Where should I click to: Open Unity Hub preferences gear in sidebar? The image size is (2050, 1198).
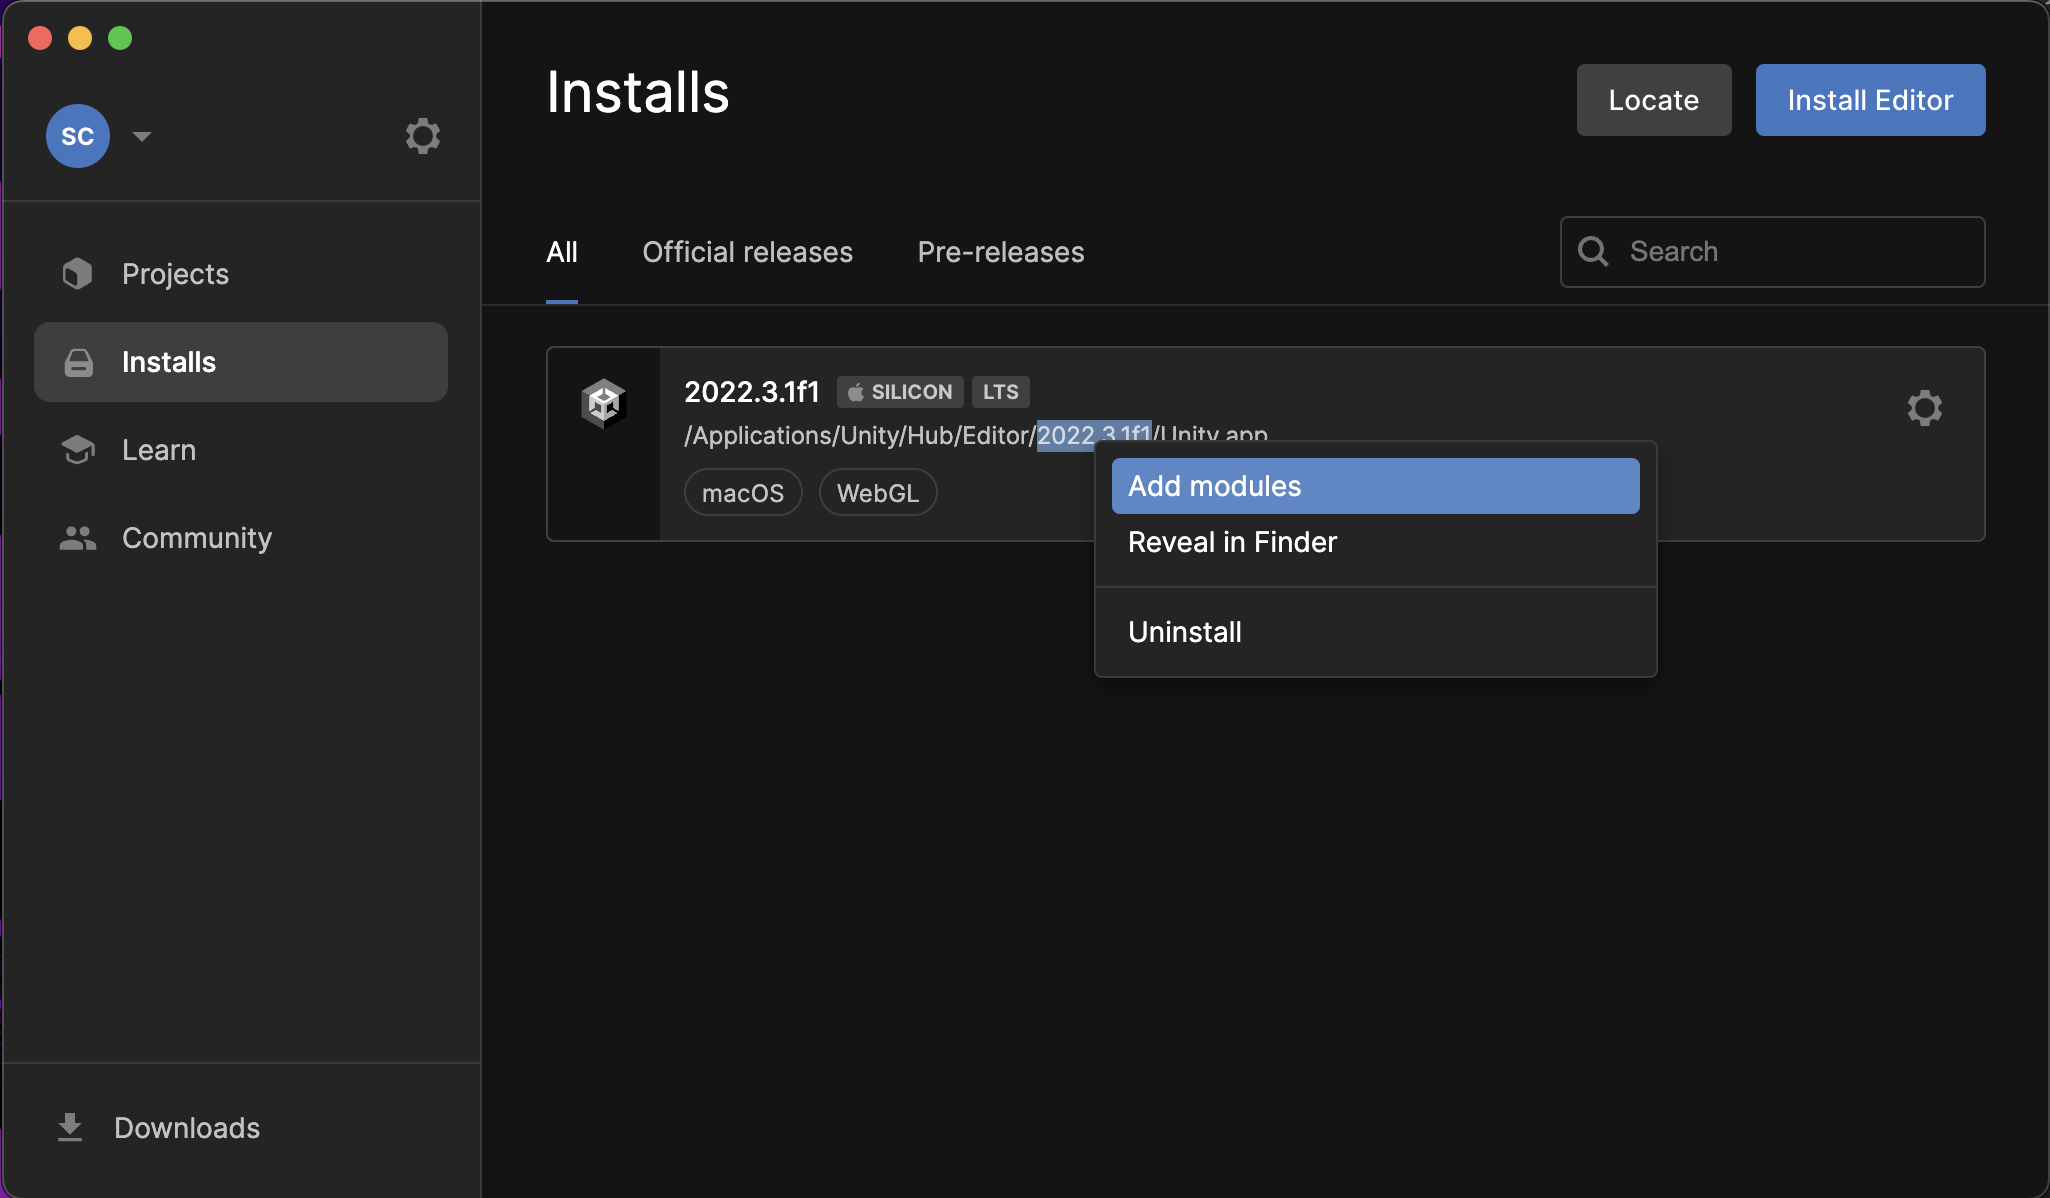pyautogui.click(x=422, y=136)
